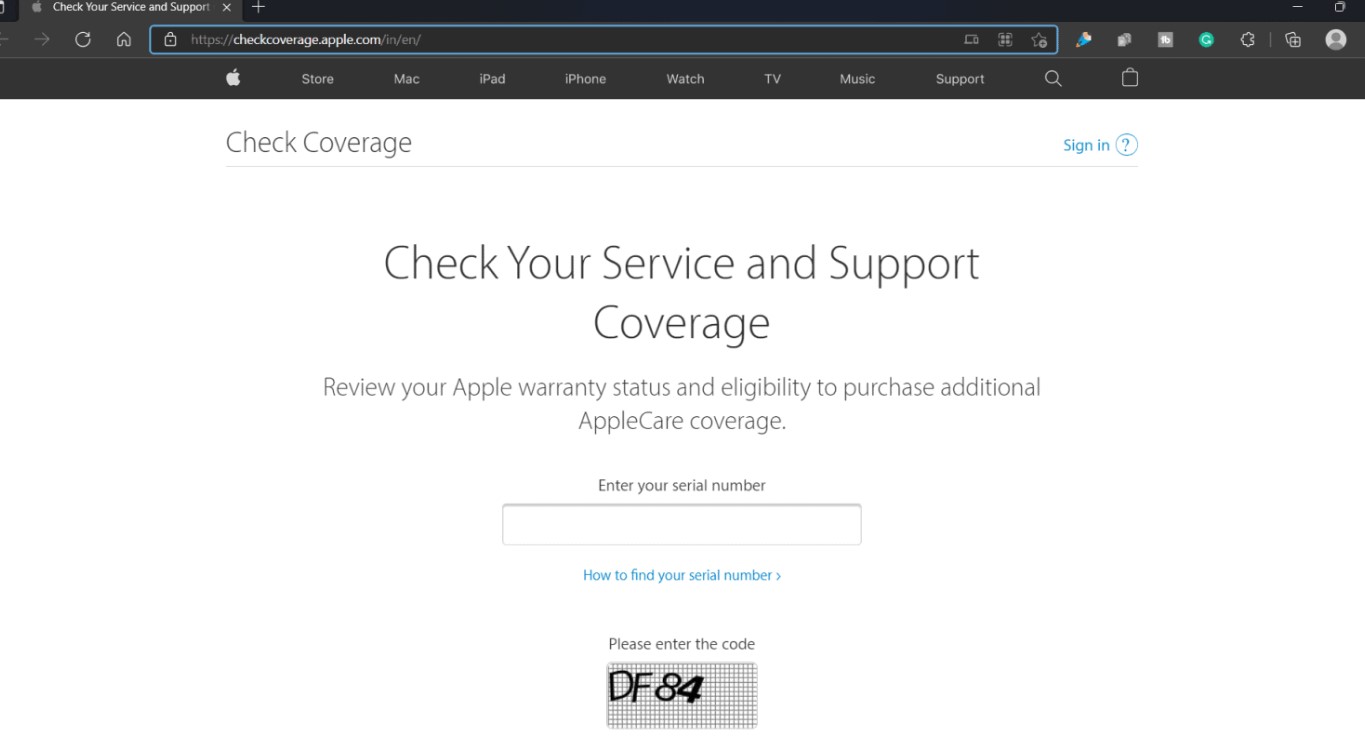Open the 'tb' extension icon
Image resolution: width=1365 pixels, height=743 pixels.
[1165, 40]
